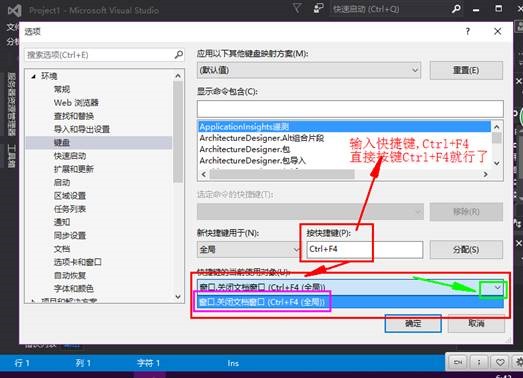Select 启动 in options tree
Viewport: 523px width, 378px height.
point(62,182)
